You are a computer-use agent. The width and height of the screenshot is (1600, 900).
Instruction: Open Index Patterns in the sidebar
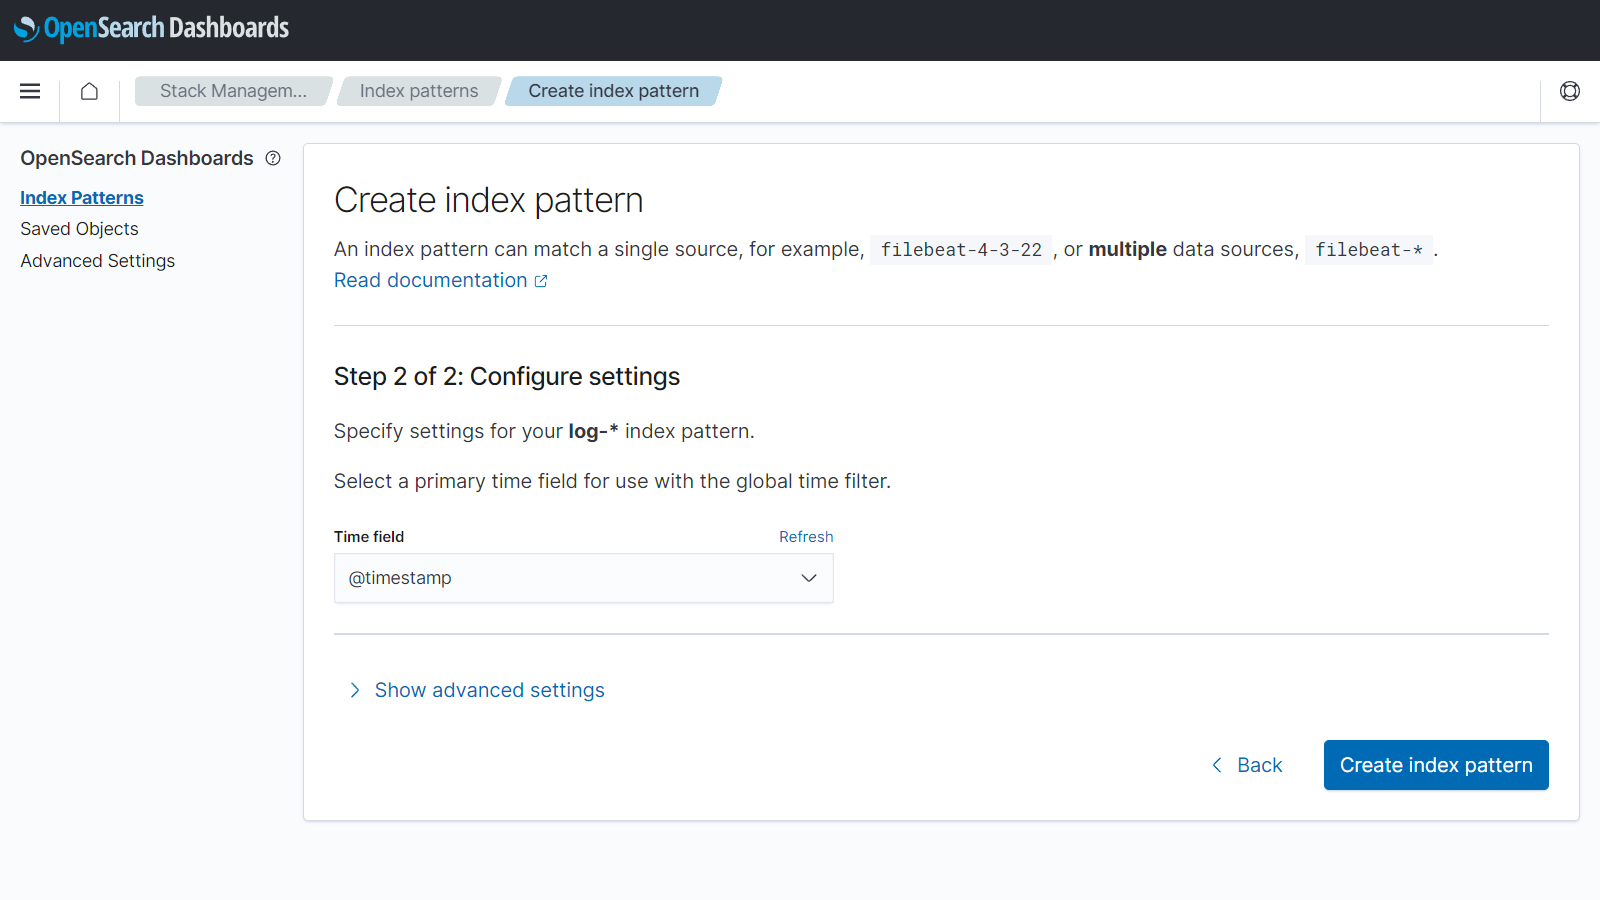click(x=82, y=198)
